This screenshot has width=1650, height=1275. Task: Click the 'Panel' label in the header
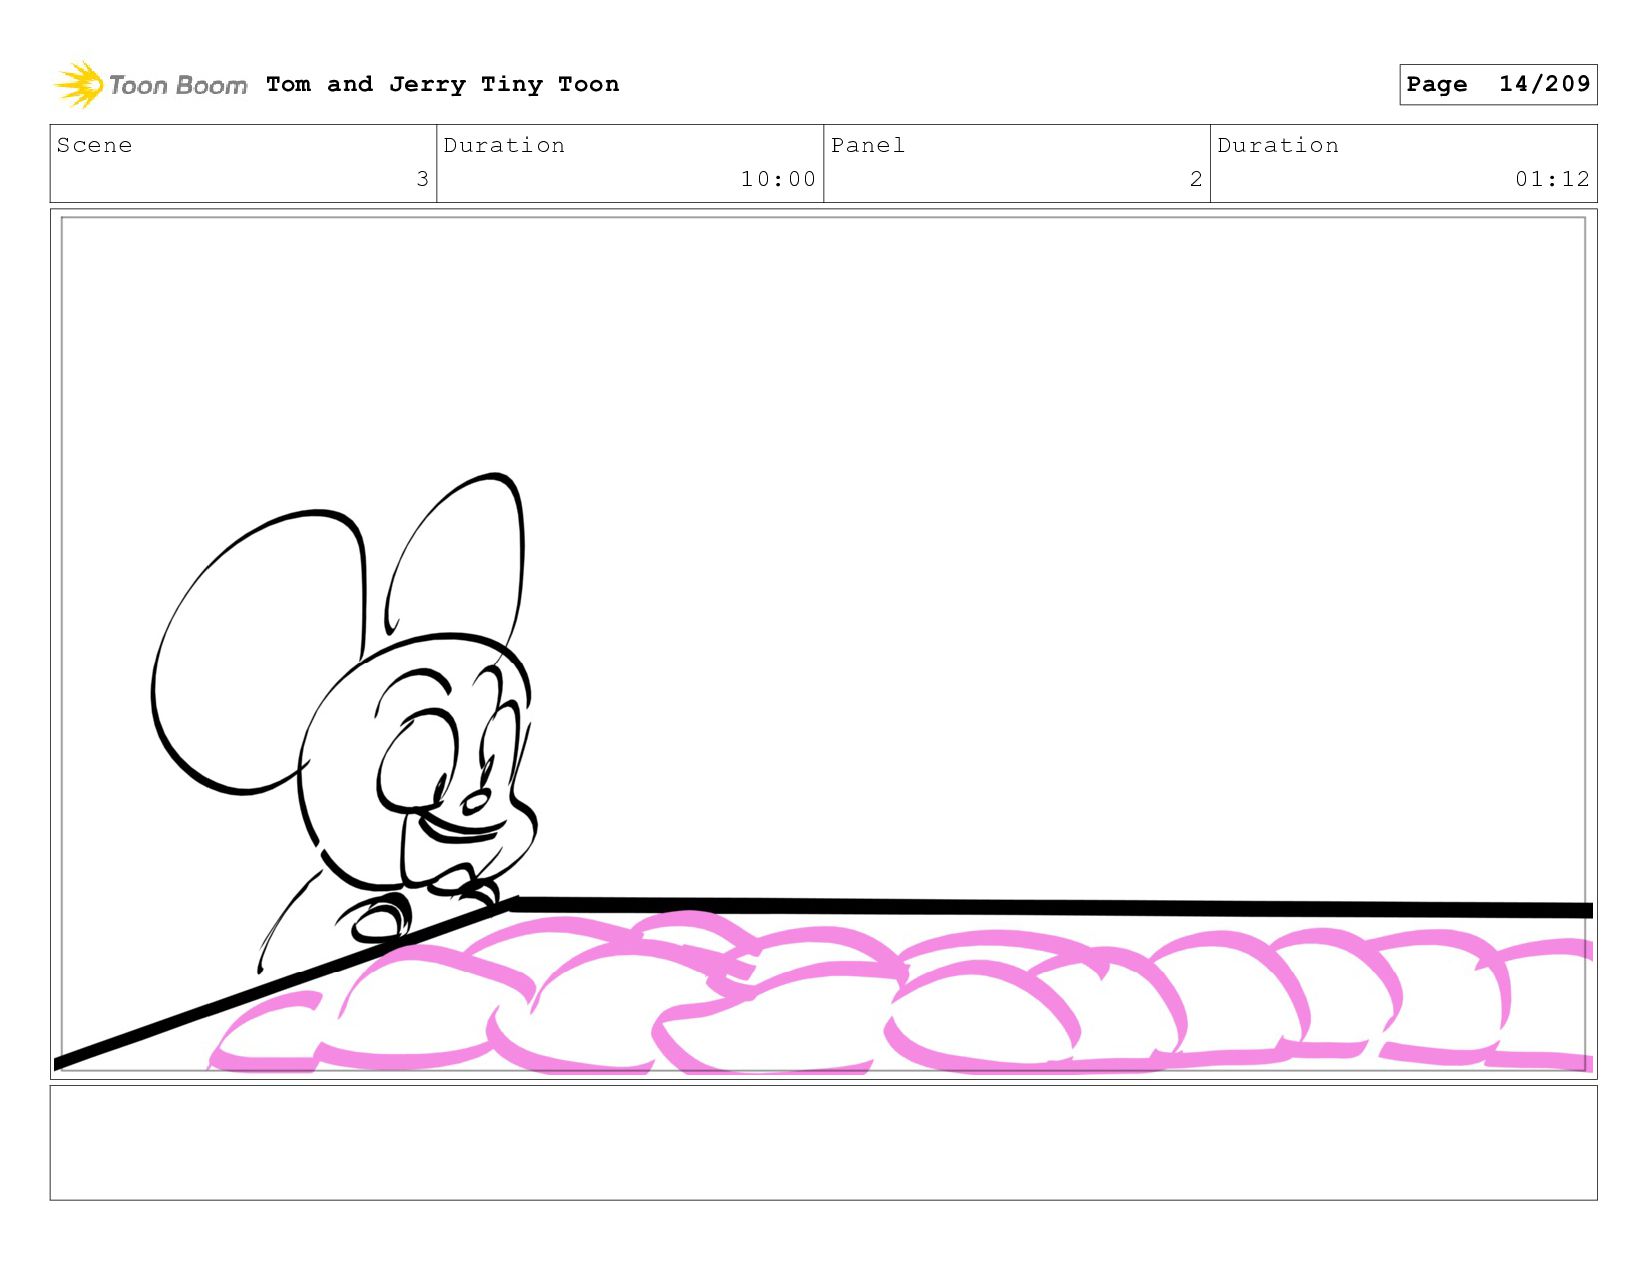(868, 145)
